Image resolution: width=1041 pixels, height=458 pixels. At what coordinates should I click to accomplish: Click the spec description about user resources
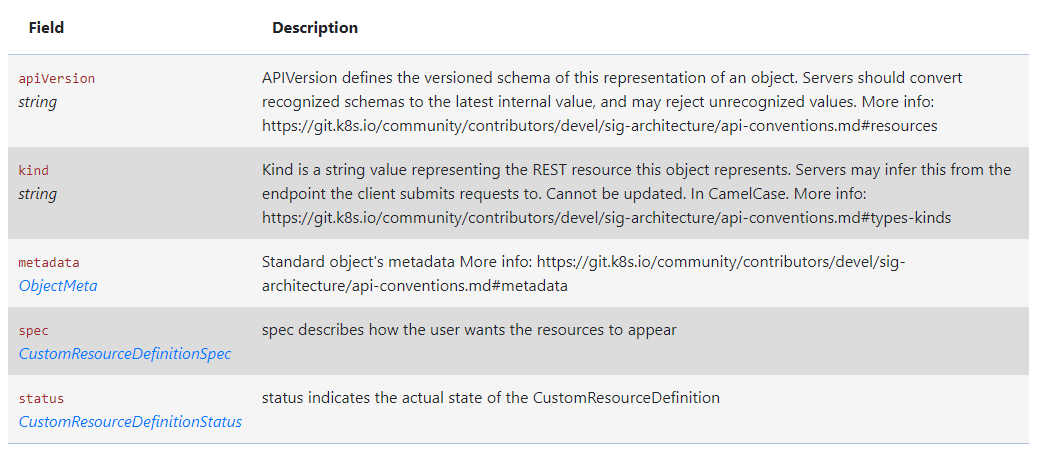point(470,331)
